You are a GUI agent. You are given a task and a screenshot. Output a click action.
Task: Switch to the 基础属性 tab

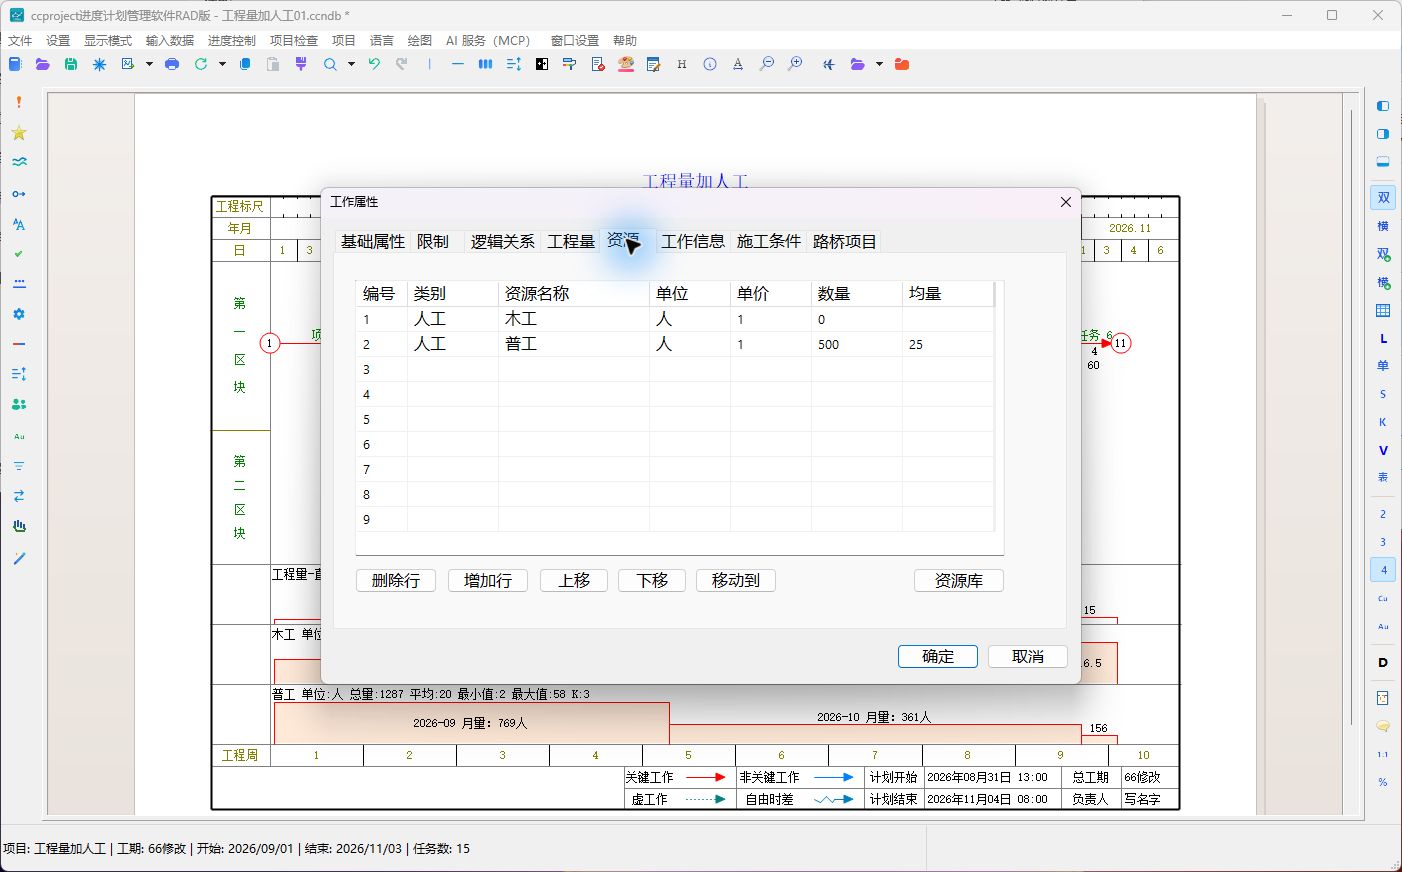pyautogui.click(x=373, y=241)
